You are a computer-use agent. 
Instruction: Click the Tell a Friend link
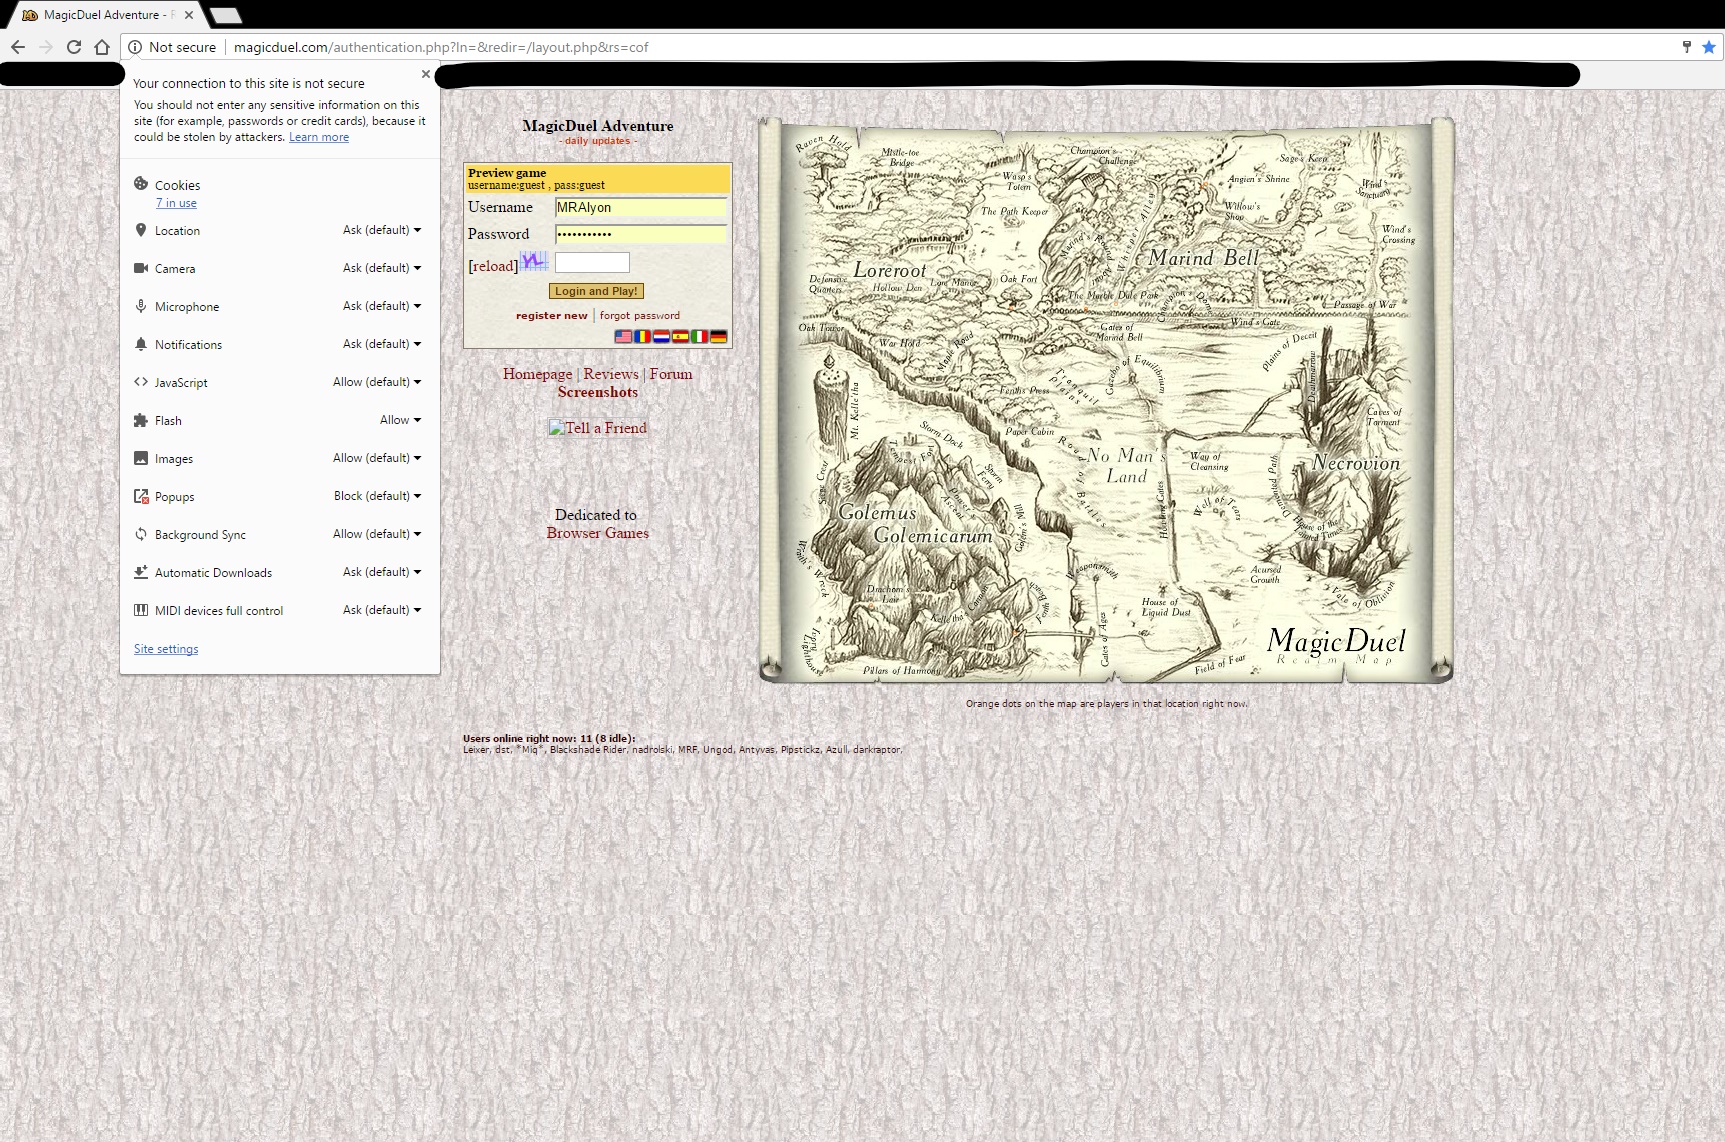coord(598,428)
